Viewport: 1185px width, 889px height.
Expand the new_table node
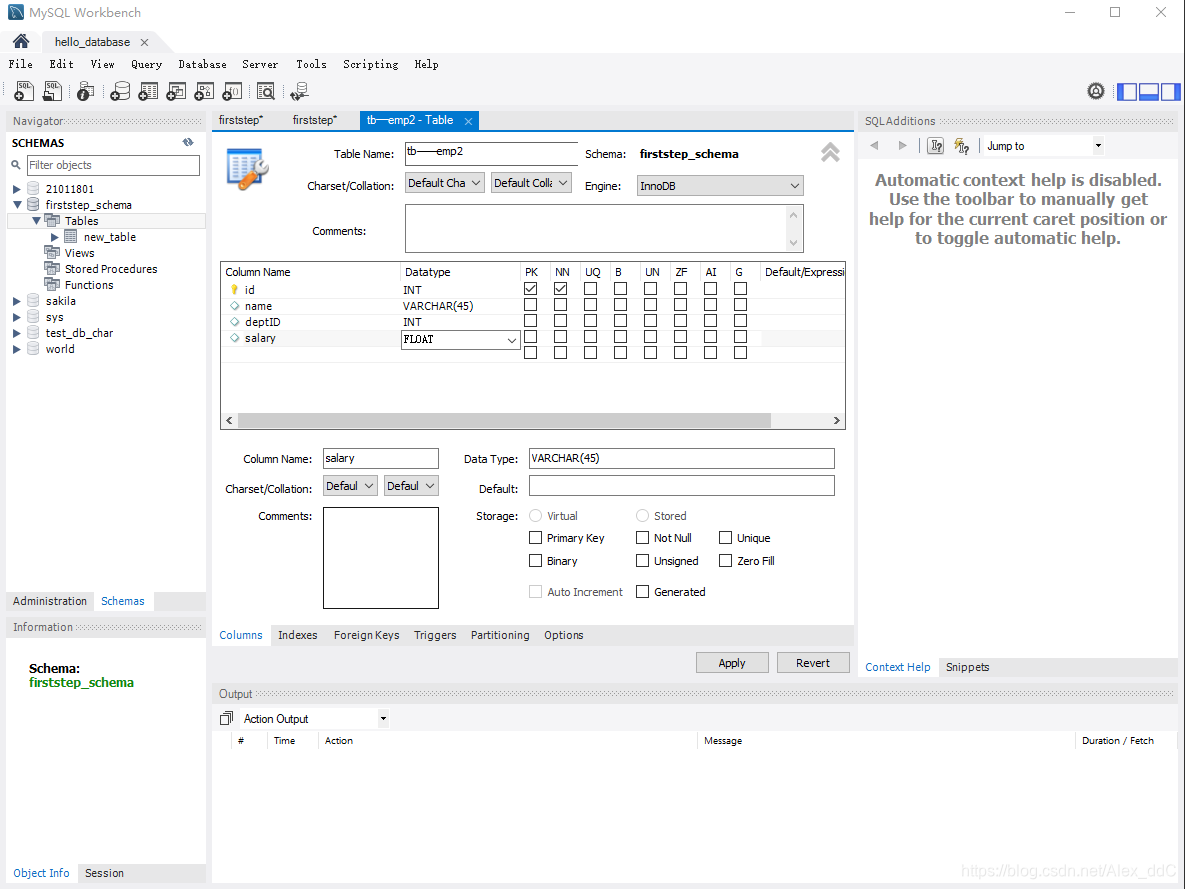[54, 237]
